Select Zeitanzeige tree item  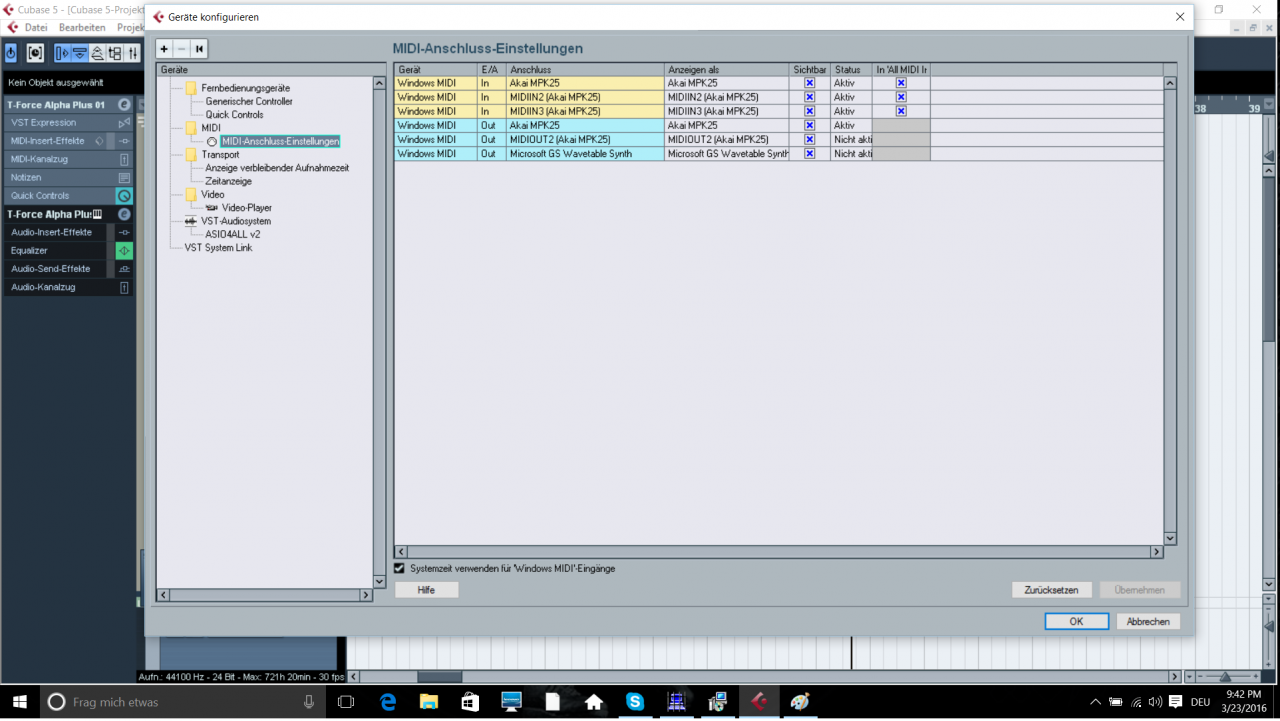click(x=229, y=181)
